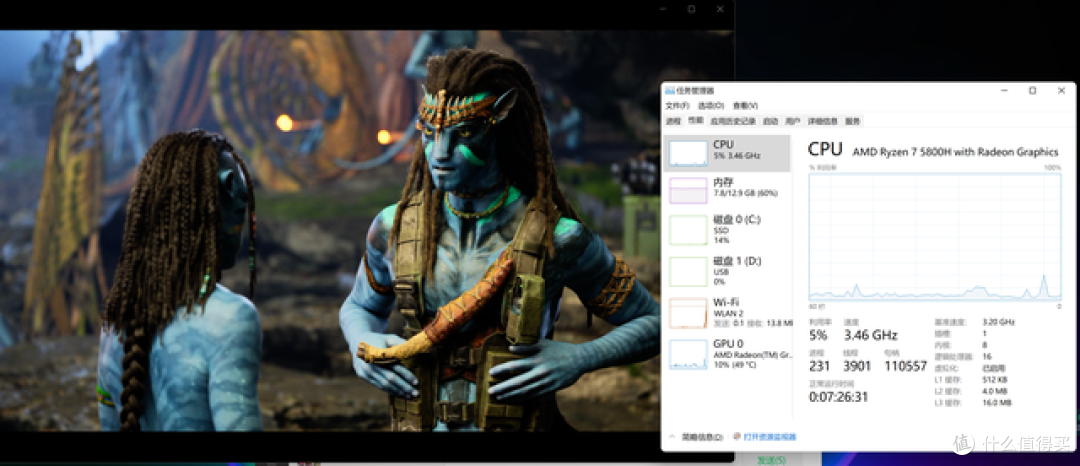Click the 3.46 GHz speed value under 速度
The height and width of the screenshot is (466, 1080).
871,336
